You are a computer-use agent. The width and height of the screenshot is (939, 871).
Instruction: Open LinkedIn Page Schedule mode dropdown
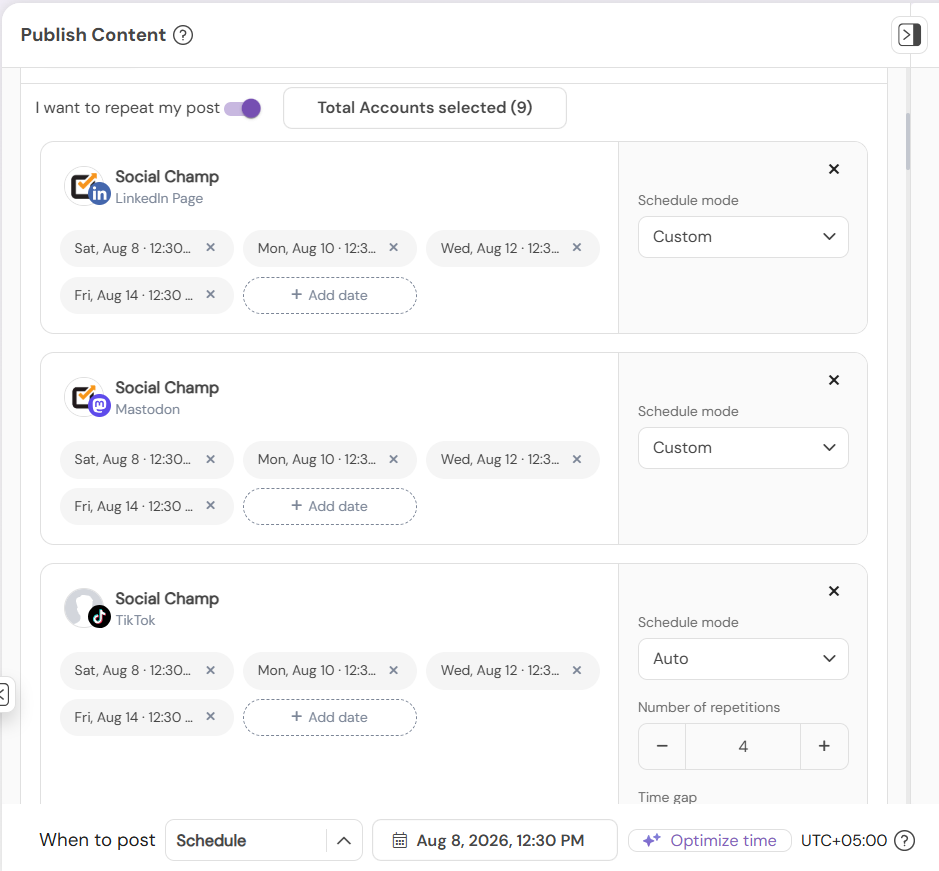pos(743,237)
